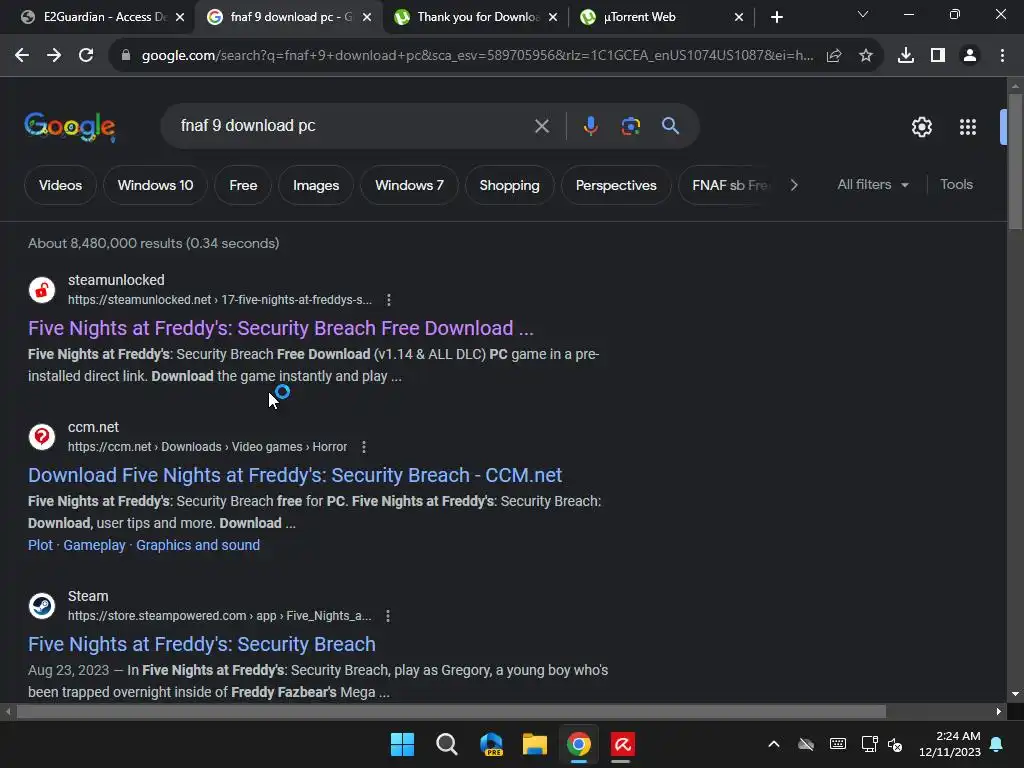Show hidden system tray icons
Viewport: 1024px width, 768px height.
coord(774,744)
